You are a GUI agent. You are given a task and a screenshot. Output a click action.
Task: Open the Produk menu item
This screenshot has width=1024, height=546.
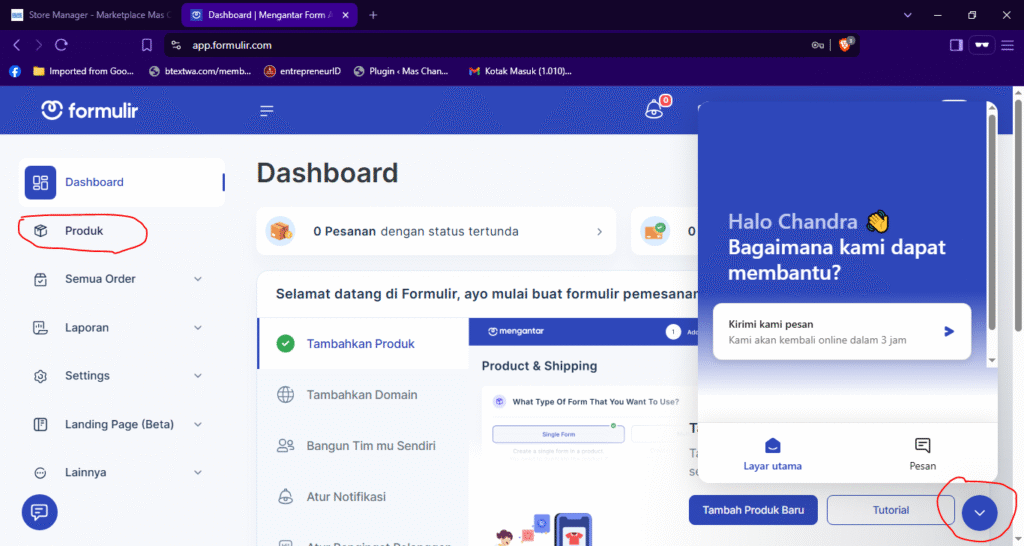[121, 231]
